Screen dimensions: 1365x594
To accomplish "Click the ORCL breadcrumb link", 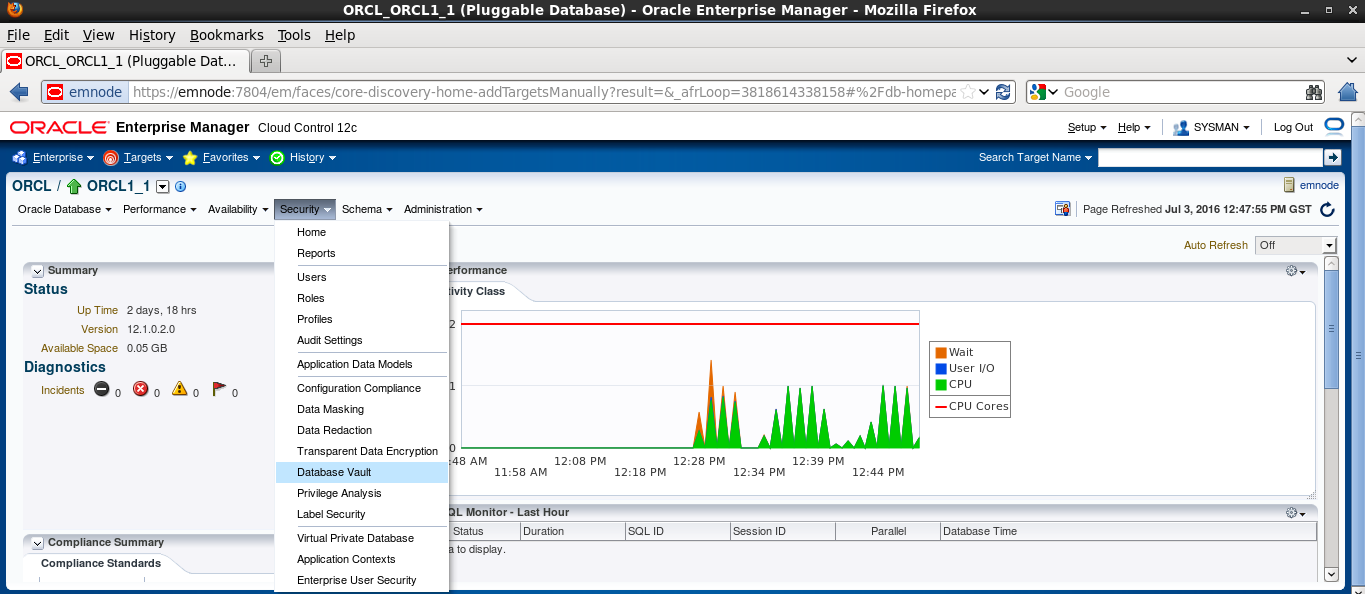I will pyautogui.click(x=32, y=186).
